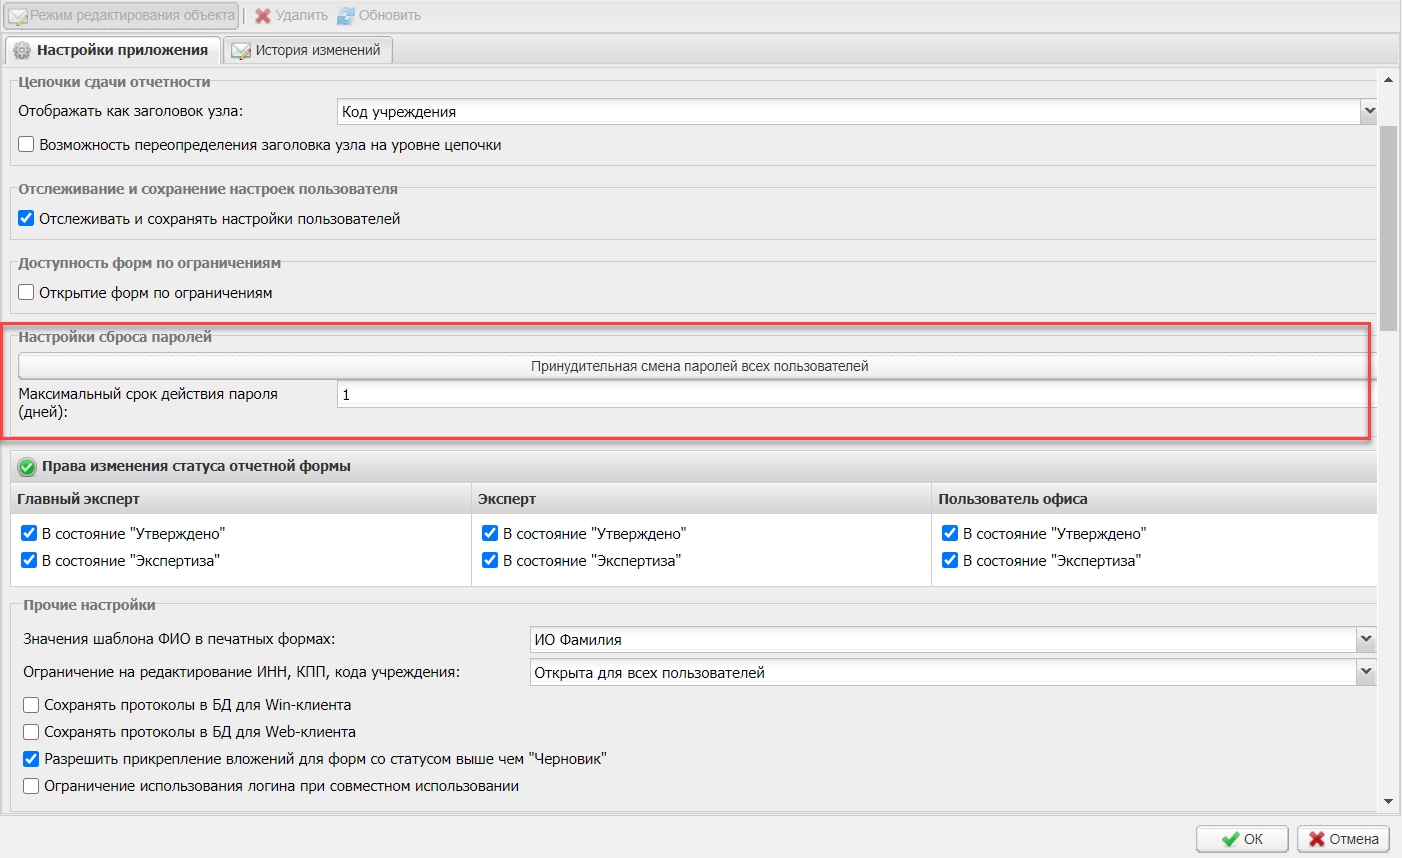This screenshot has width=1402, height=858.
Task: Confirm settings with the OK button
Action: (x=1242, y=839)
